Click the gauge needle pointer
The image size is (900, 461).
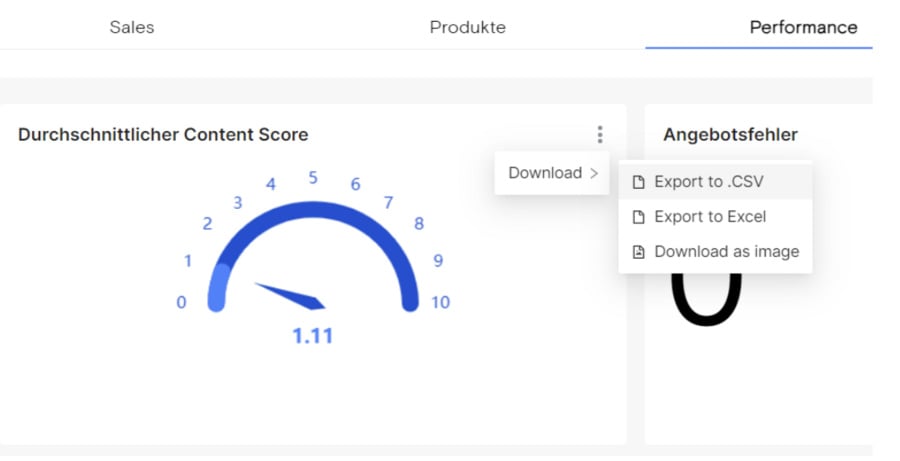coord(291,295)
